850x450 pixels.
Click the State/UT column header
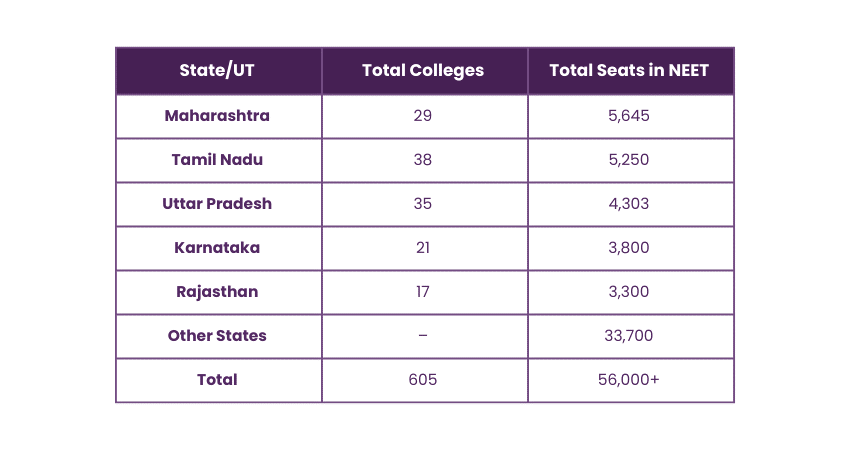coord(217,70)
